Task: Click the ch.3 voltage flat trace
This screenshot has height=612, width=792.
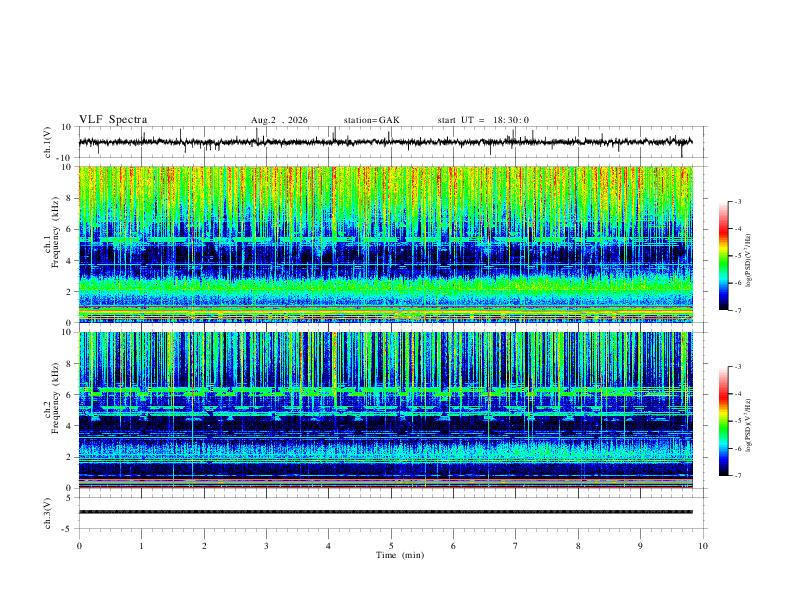Action: point(385,512)
